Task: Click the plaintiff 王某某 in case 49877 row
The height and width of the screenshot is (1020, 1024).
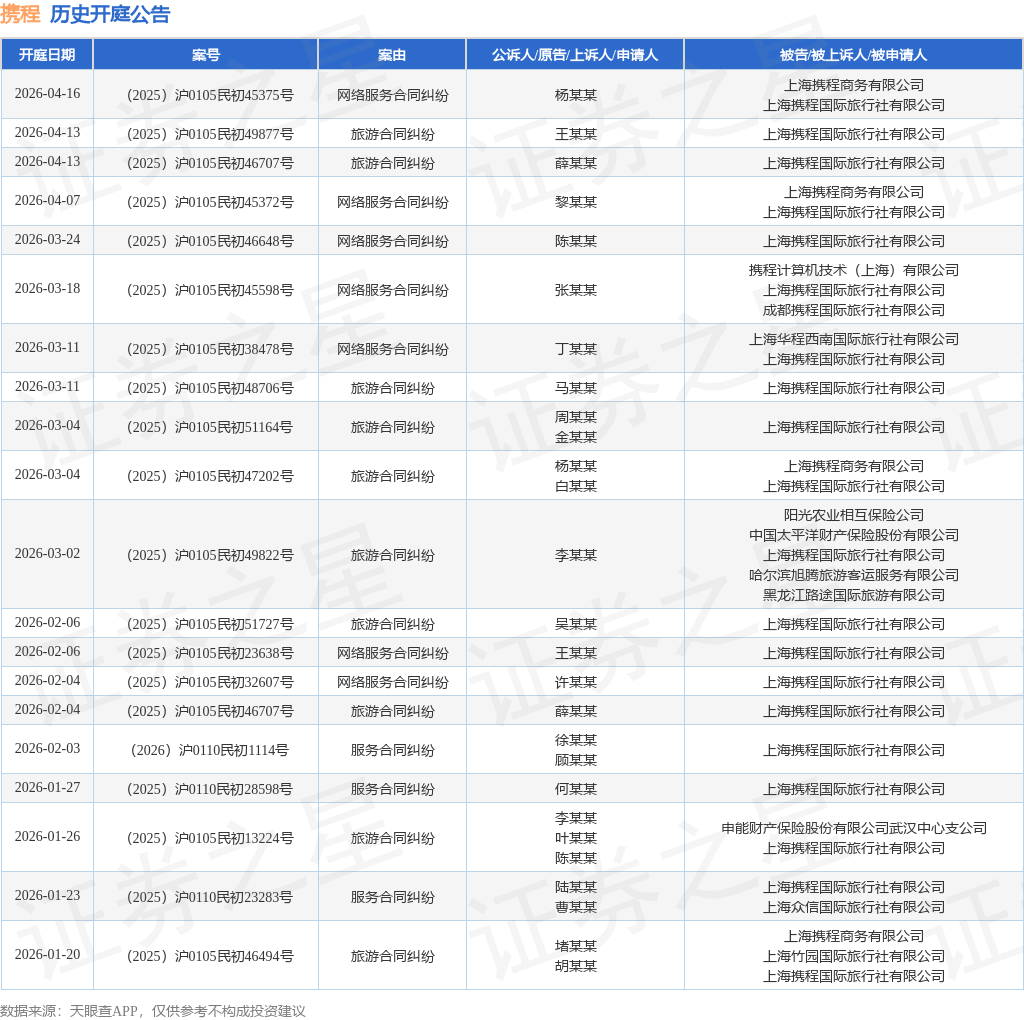Action: [575, 135]
